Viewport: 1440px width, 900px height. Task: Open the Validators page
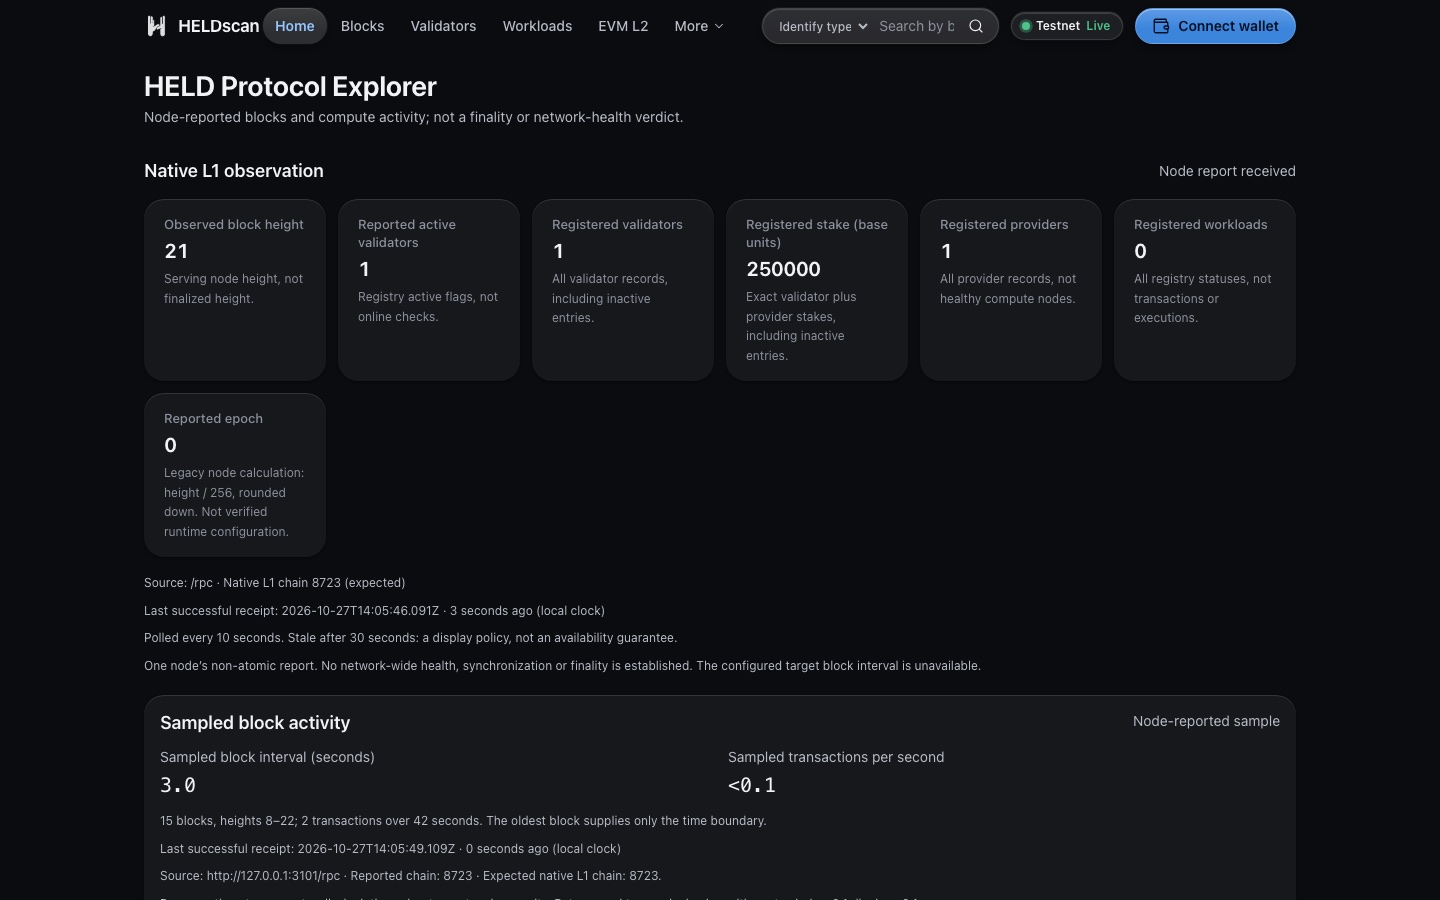pyautogui.click(x=443, y=26)
